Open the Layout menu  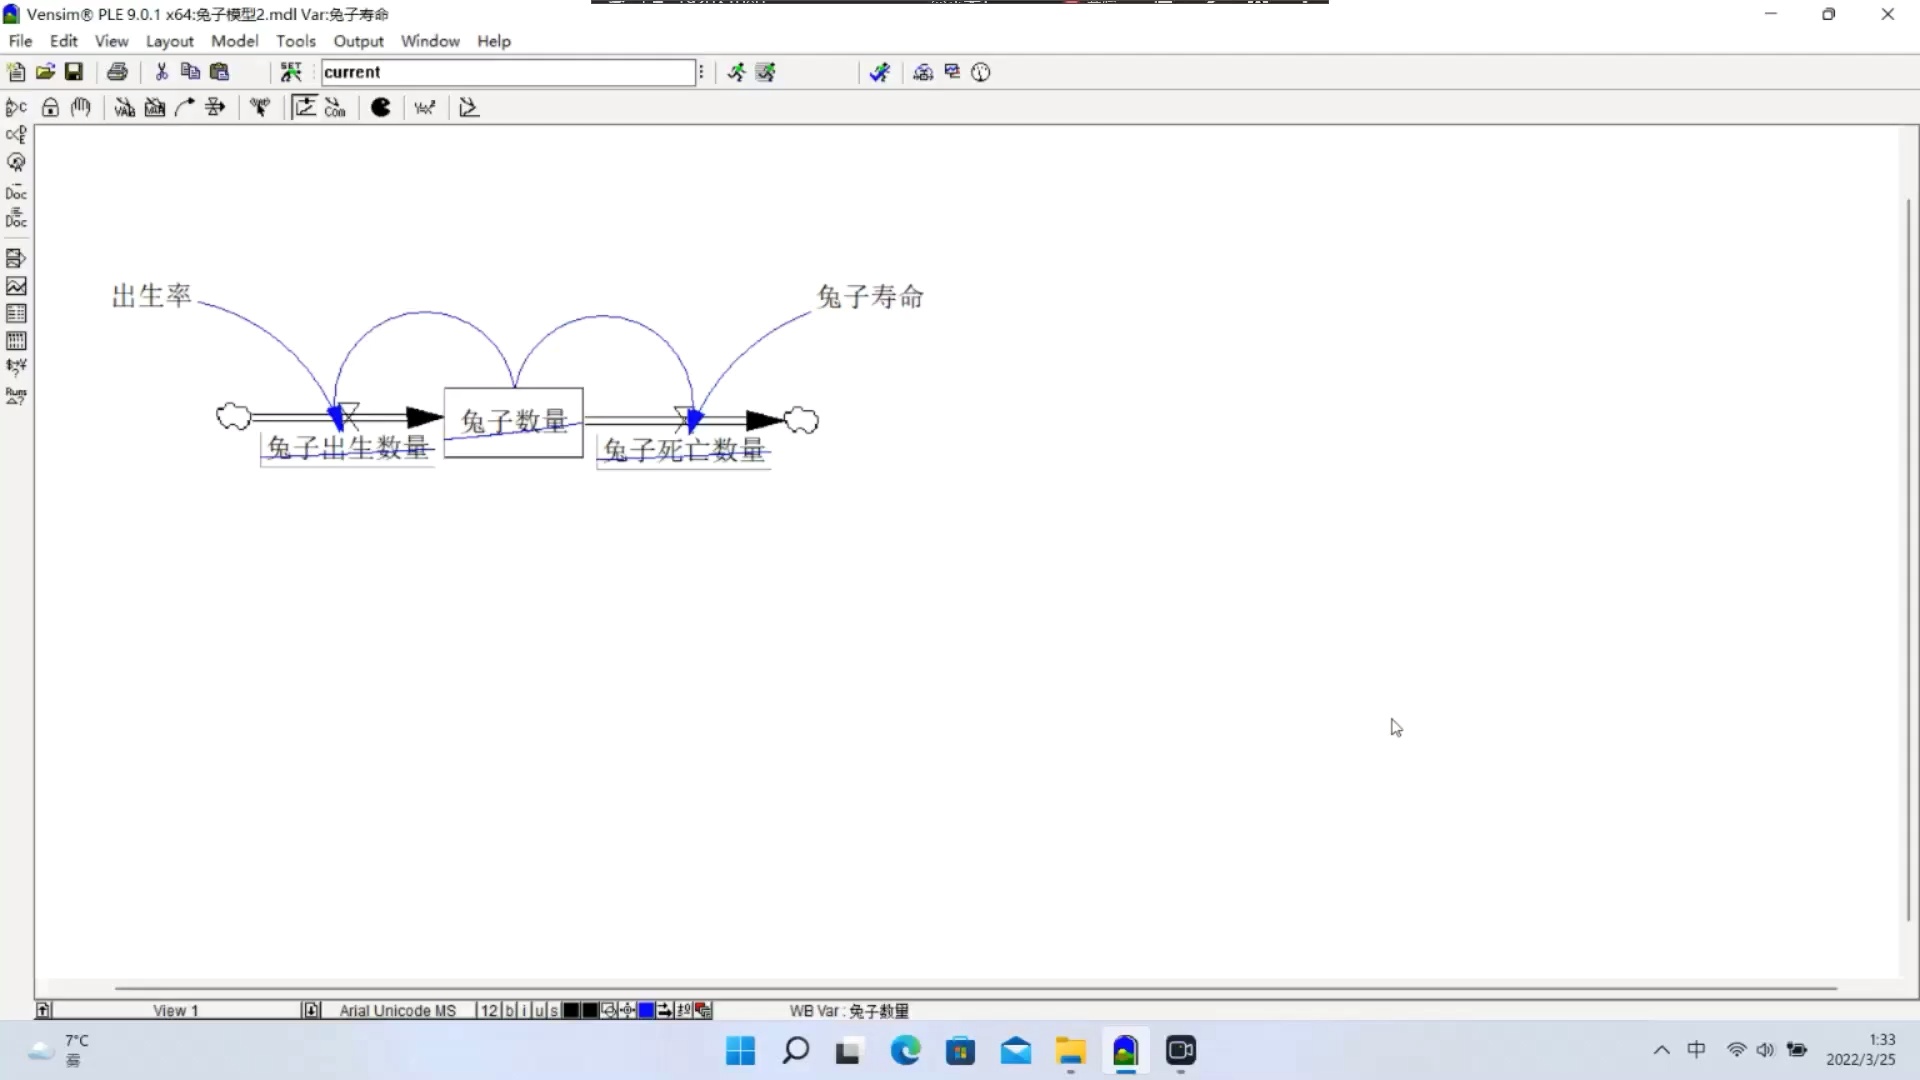(169, 41)
